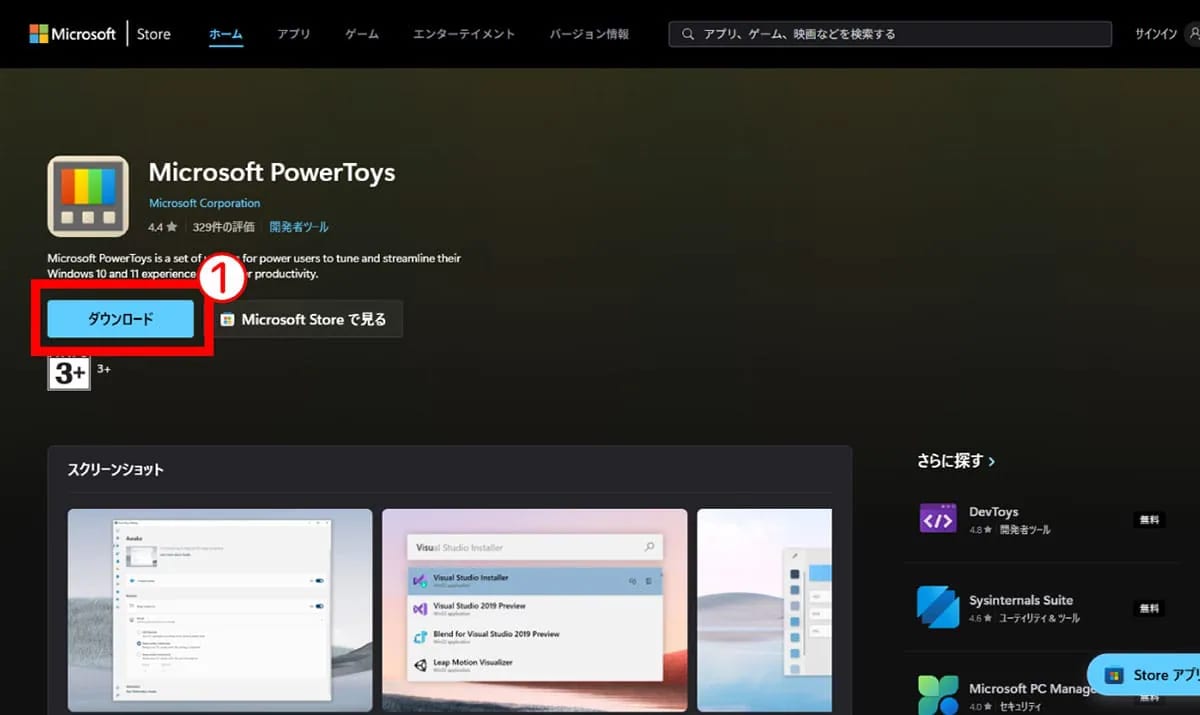Open the Sysinternals Suite app icon
1200x715 pixels.
click(x=938, y=607)
